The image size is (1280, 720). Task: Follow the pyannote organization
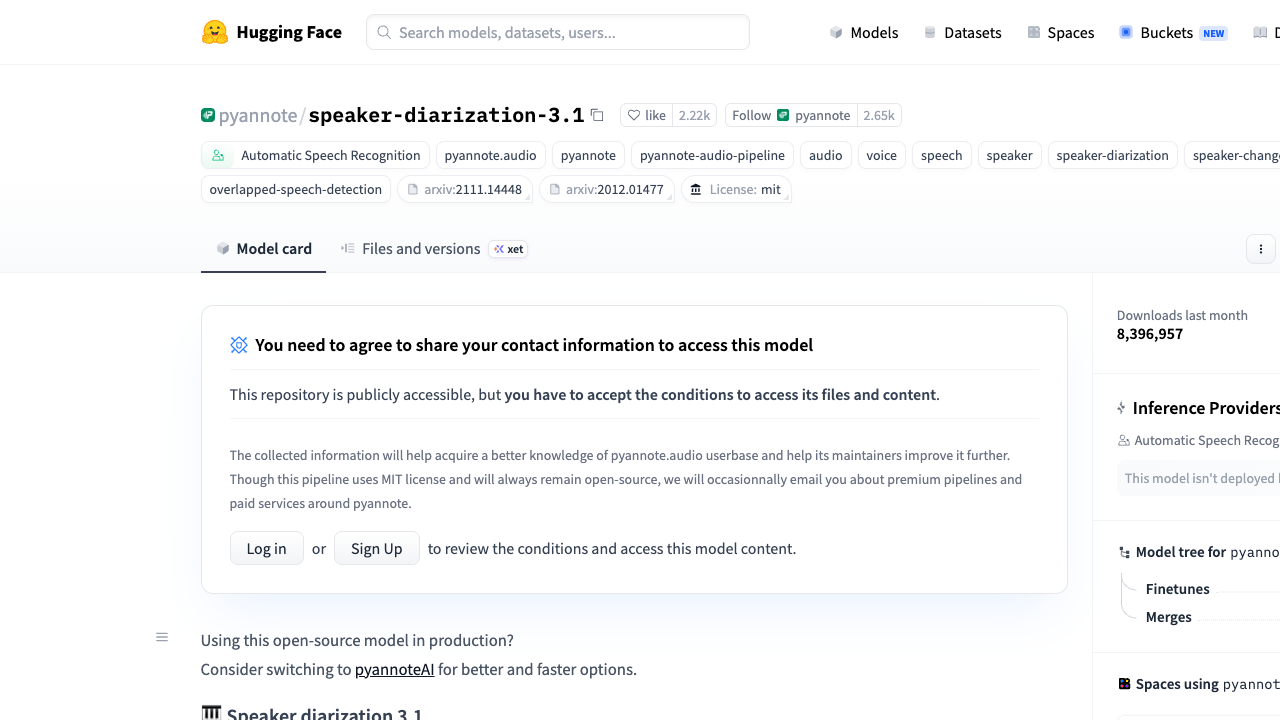click(x=791, y=115)
